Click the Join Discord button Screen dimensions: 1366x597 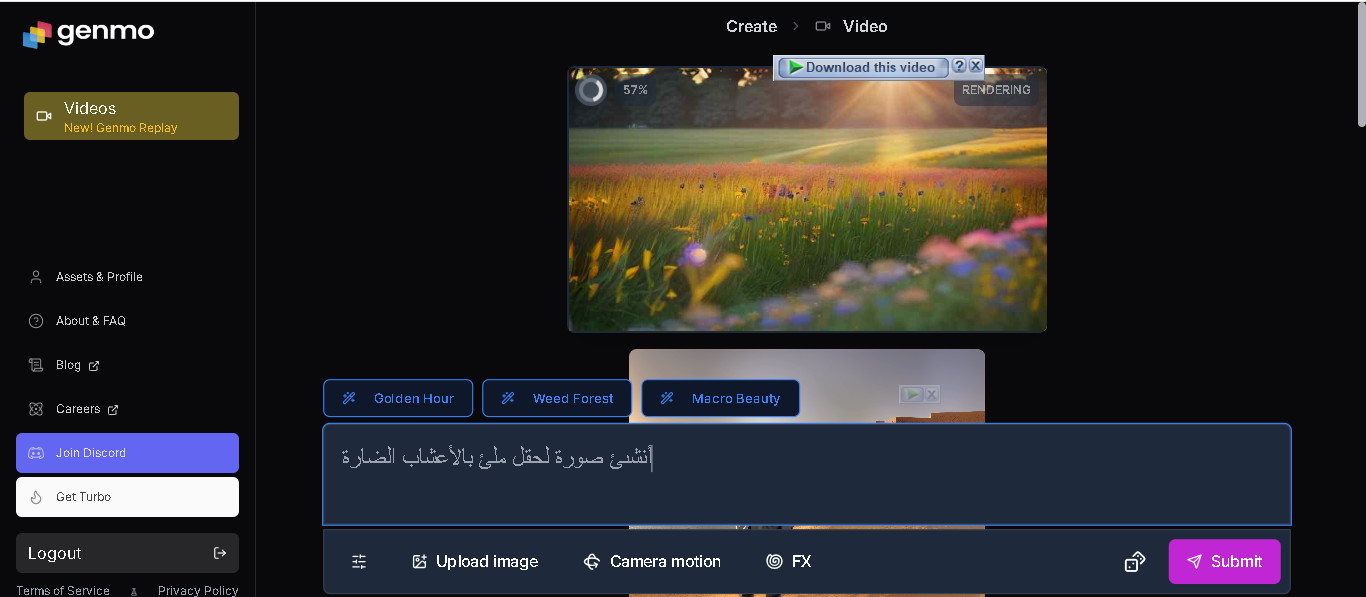click(127, 453)
